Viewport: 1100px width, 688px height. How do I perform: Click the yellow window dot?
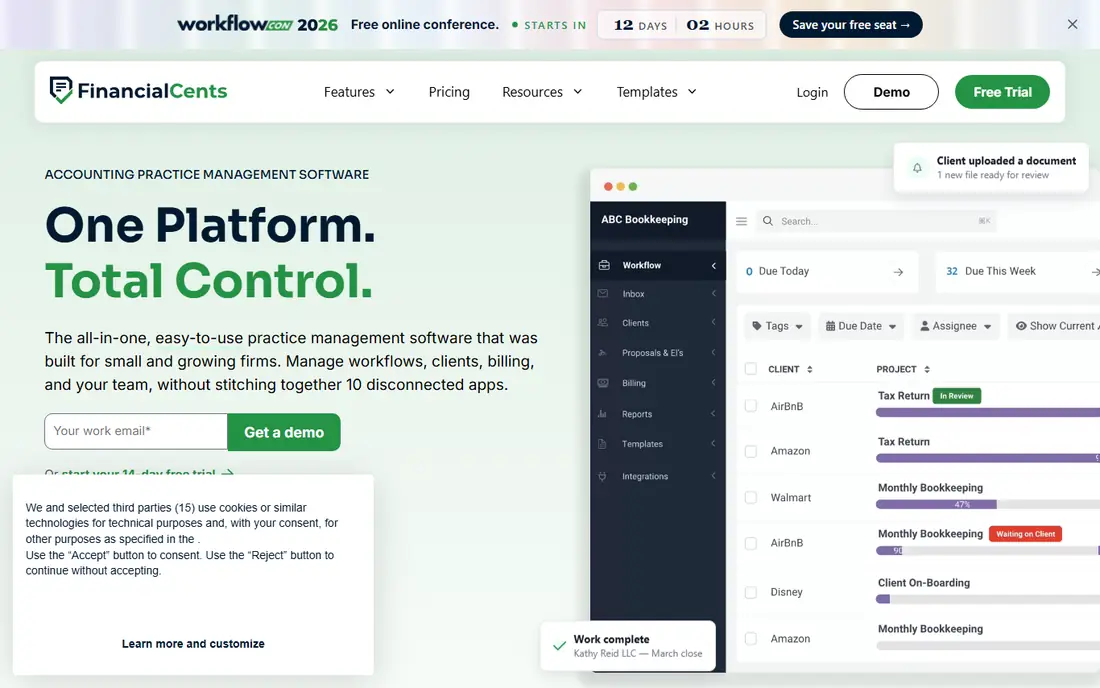(620, 187)
